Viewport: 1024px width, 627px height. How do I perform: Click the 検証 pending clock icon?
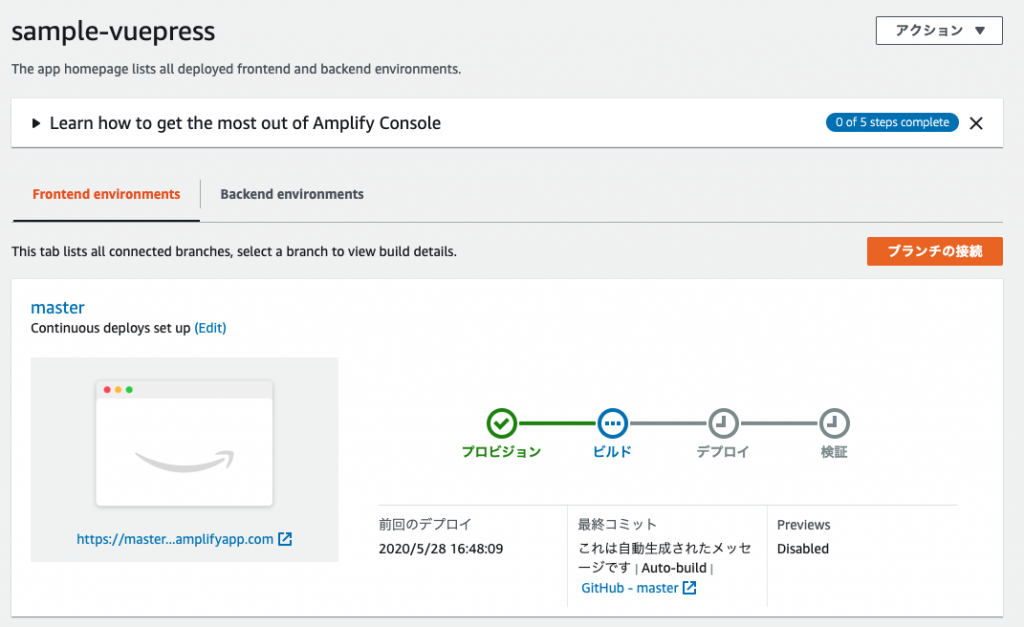835,423
